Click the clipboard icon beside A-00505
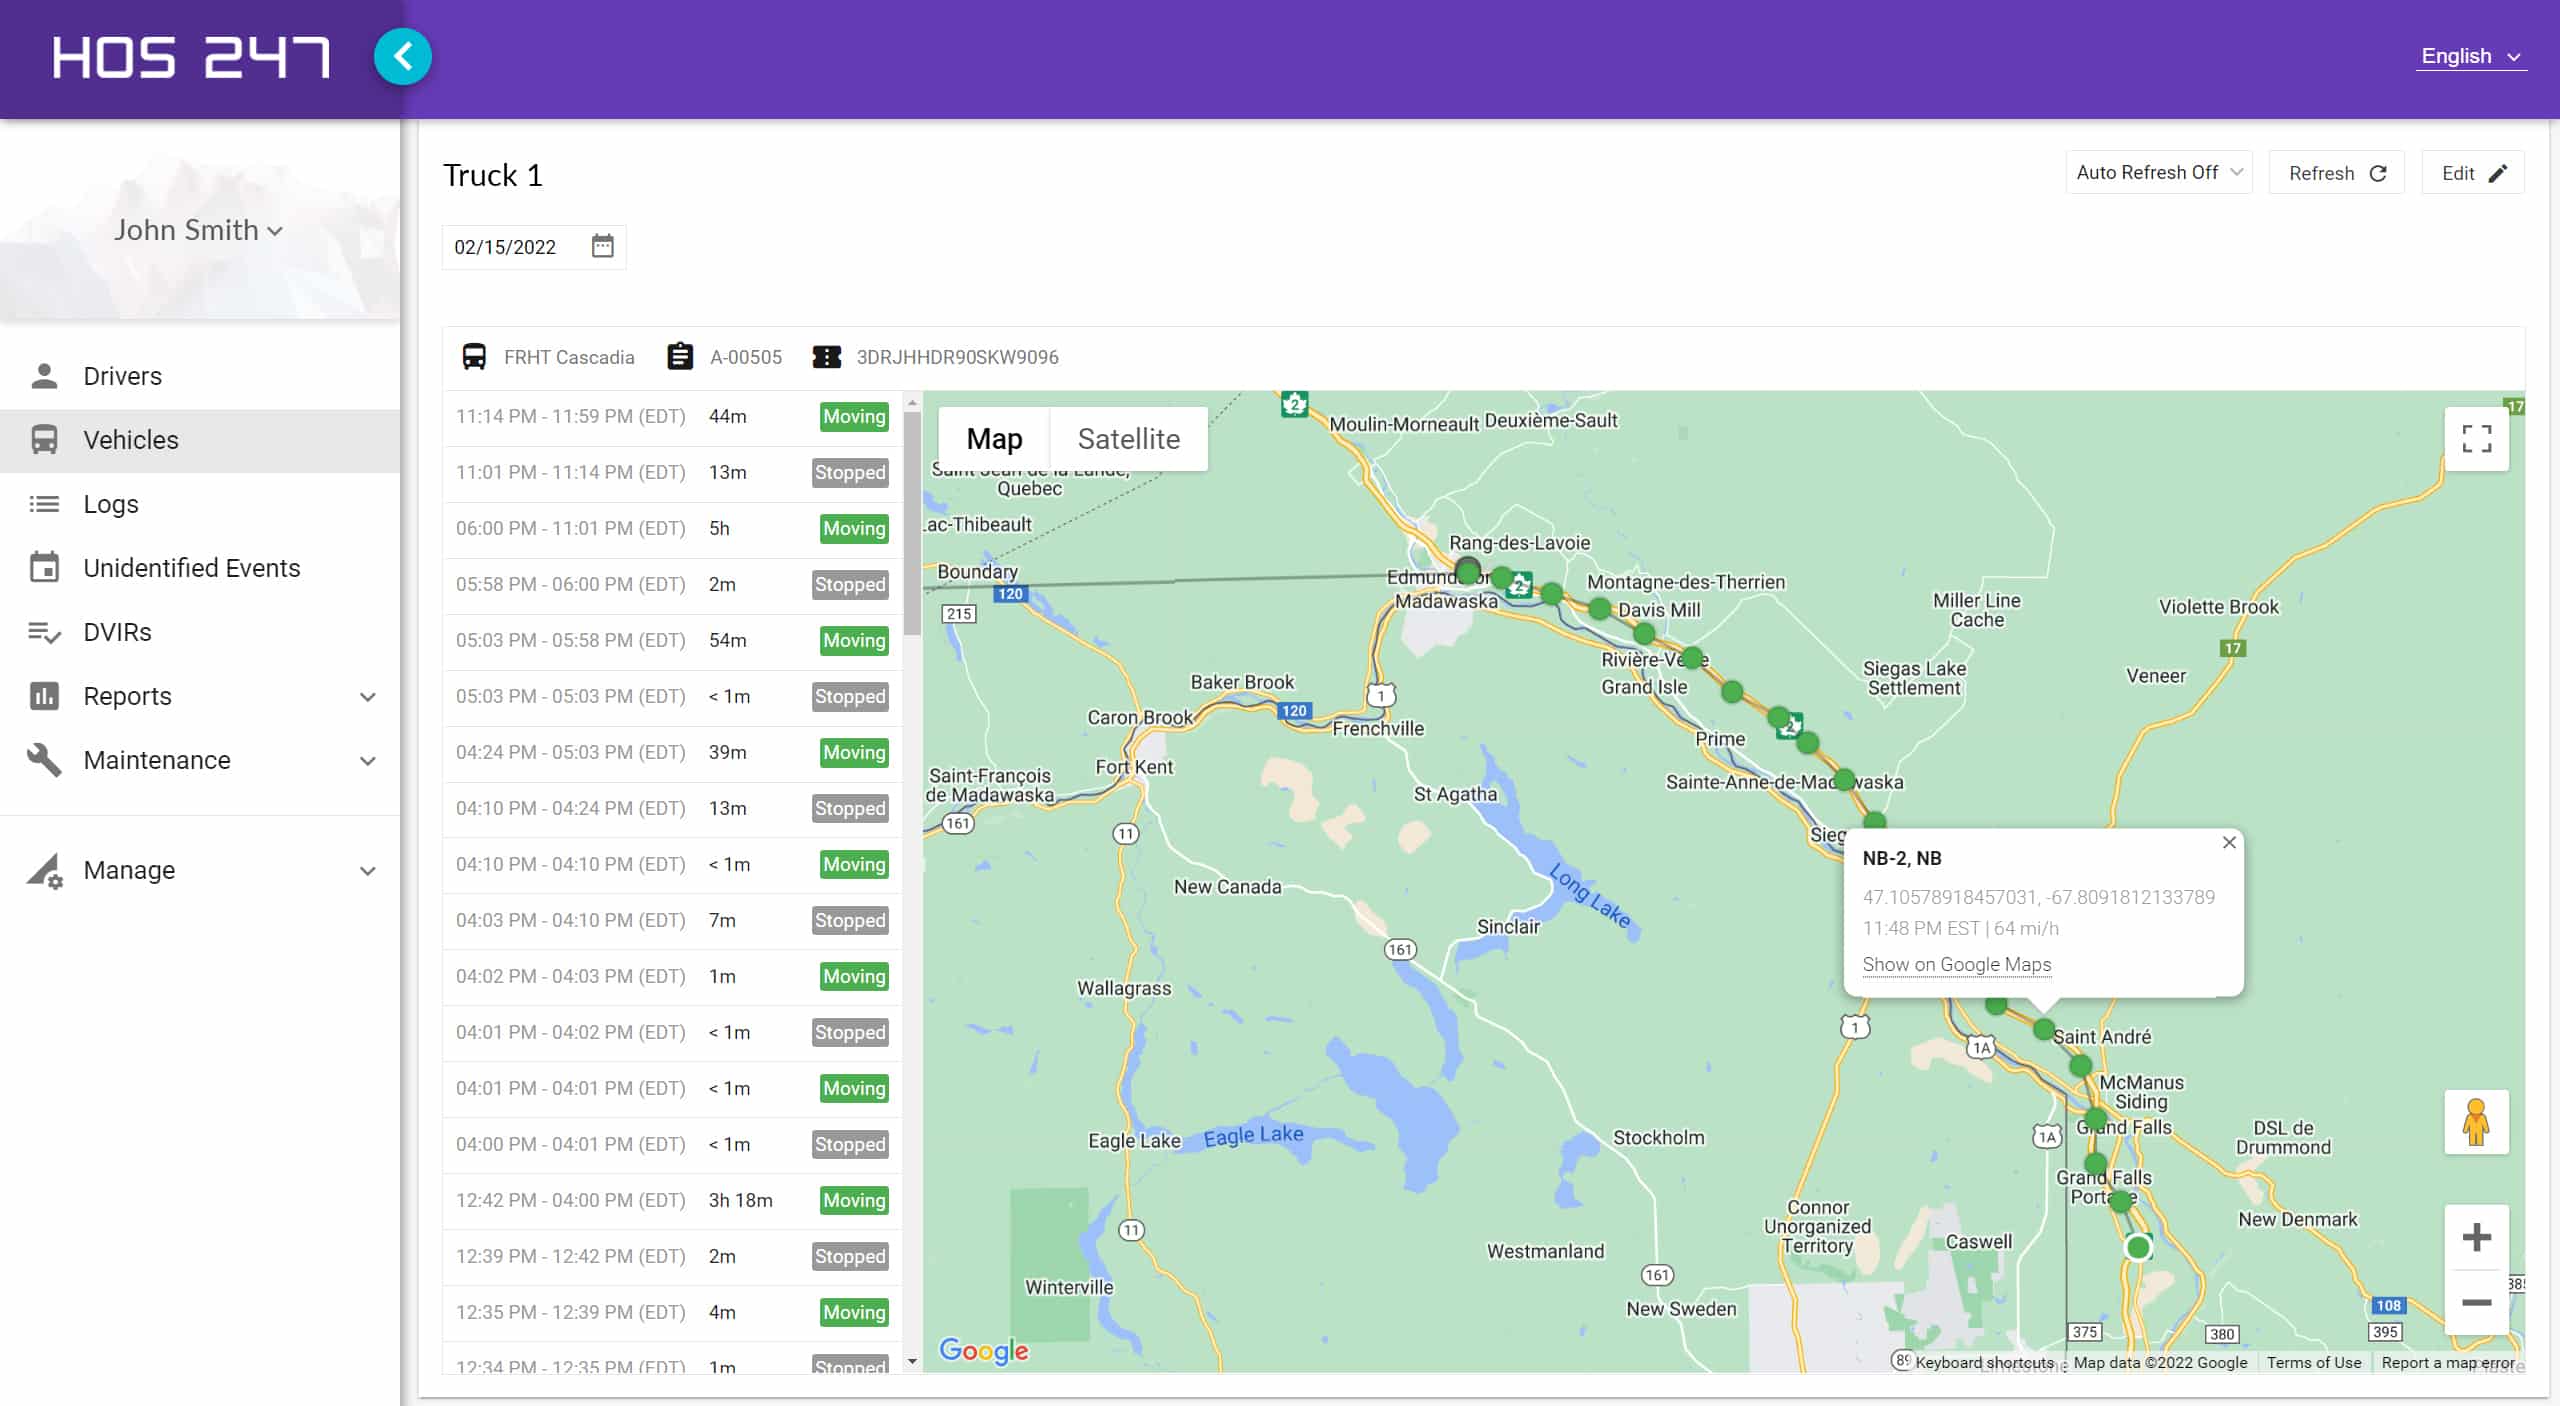The image size is (2560, 1406). [680, 357]
